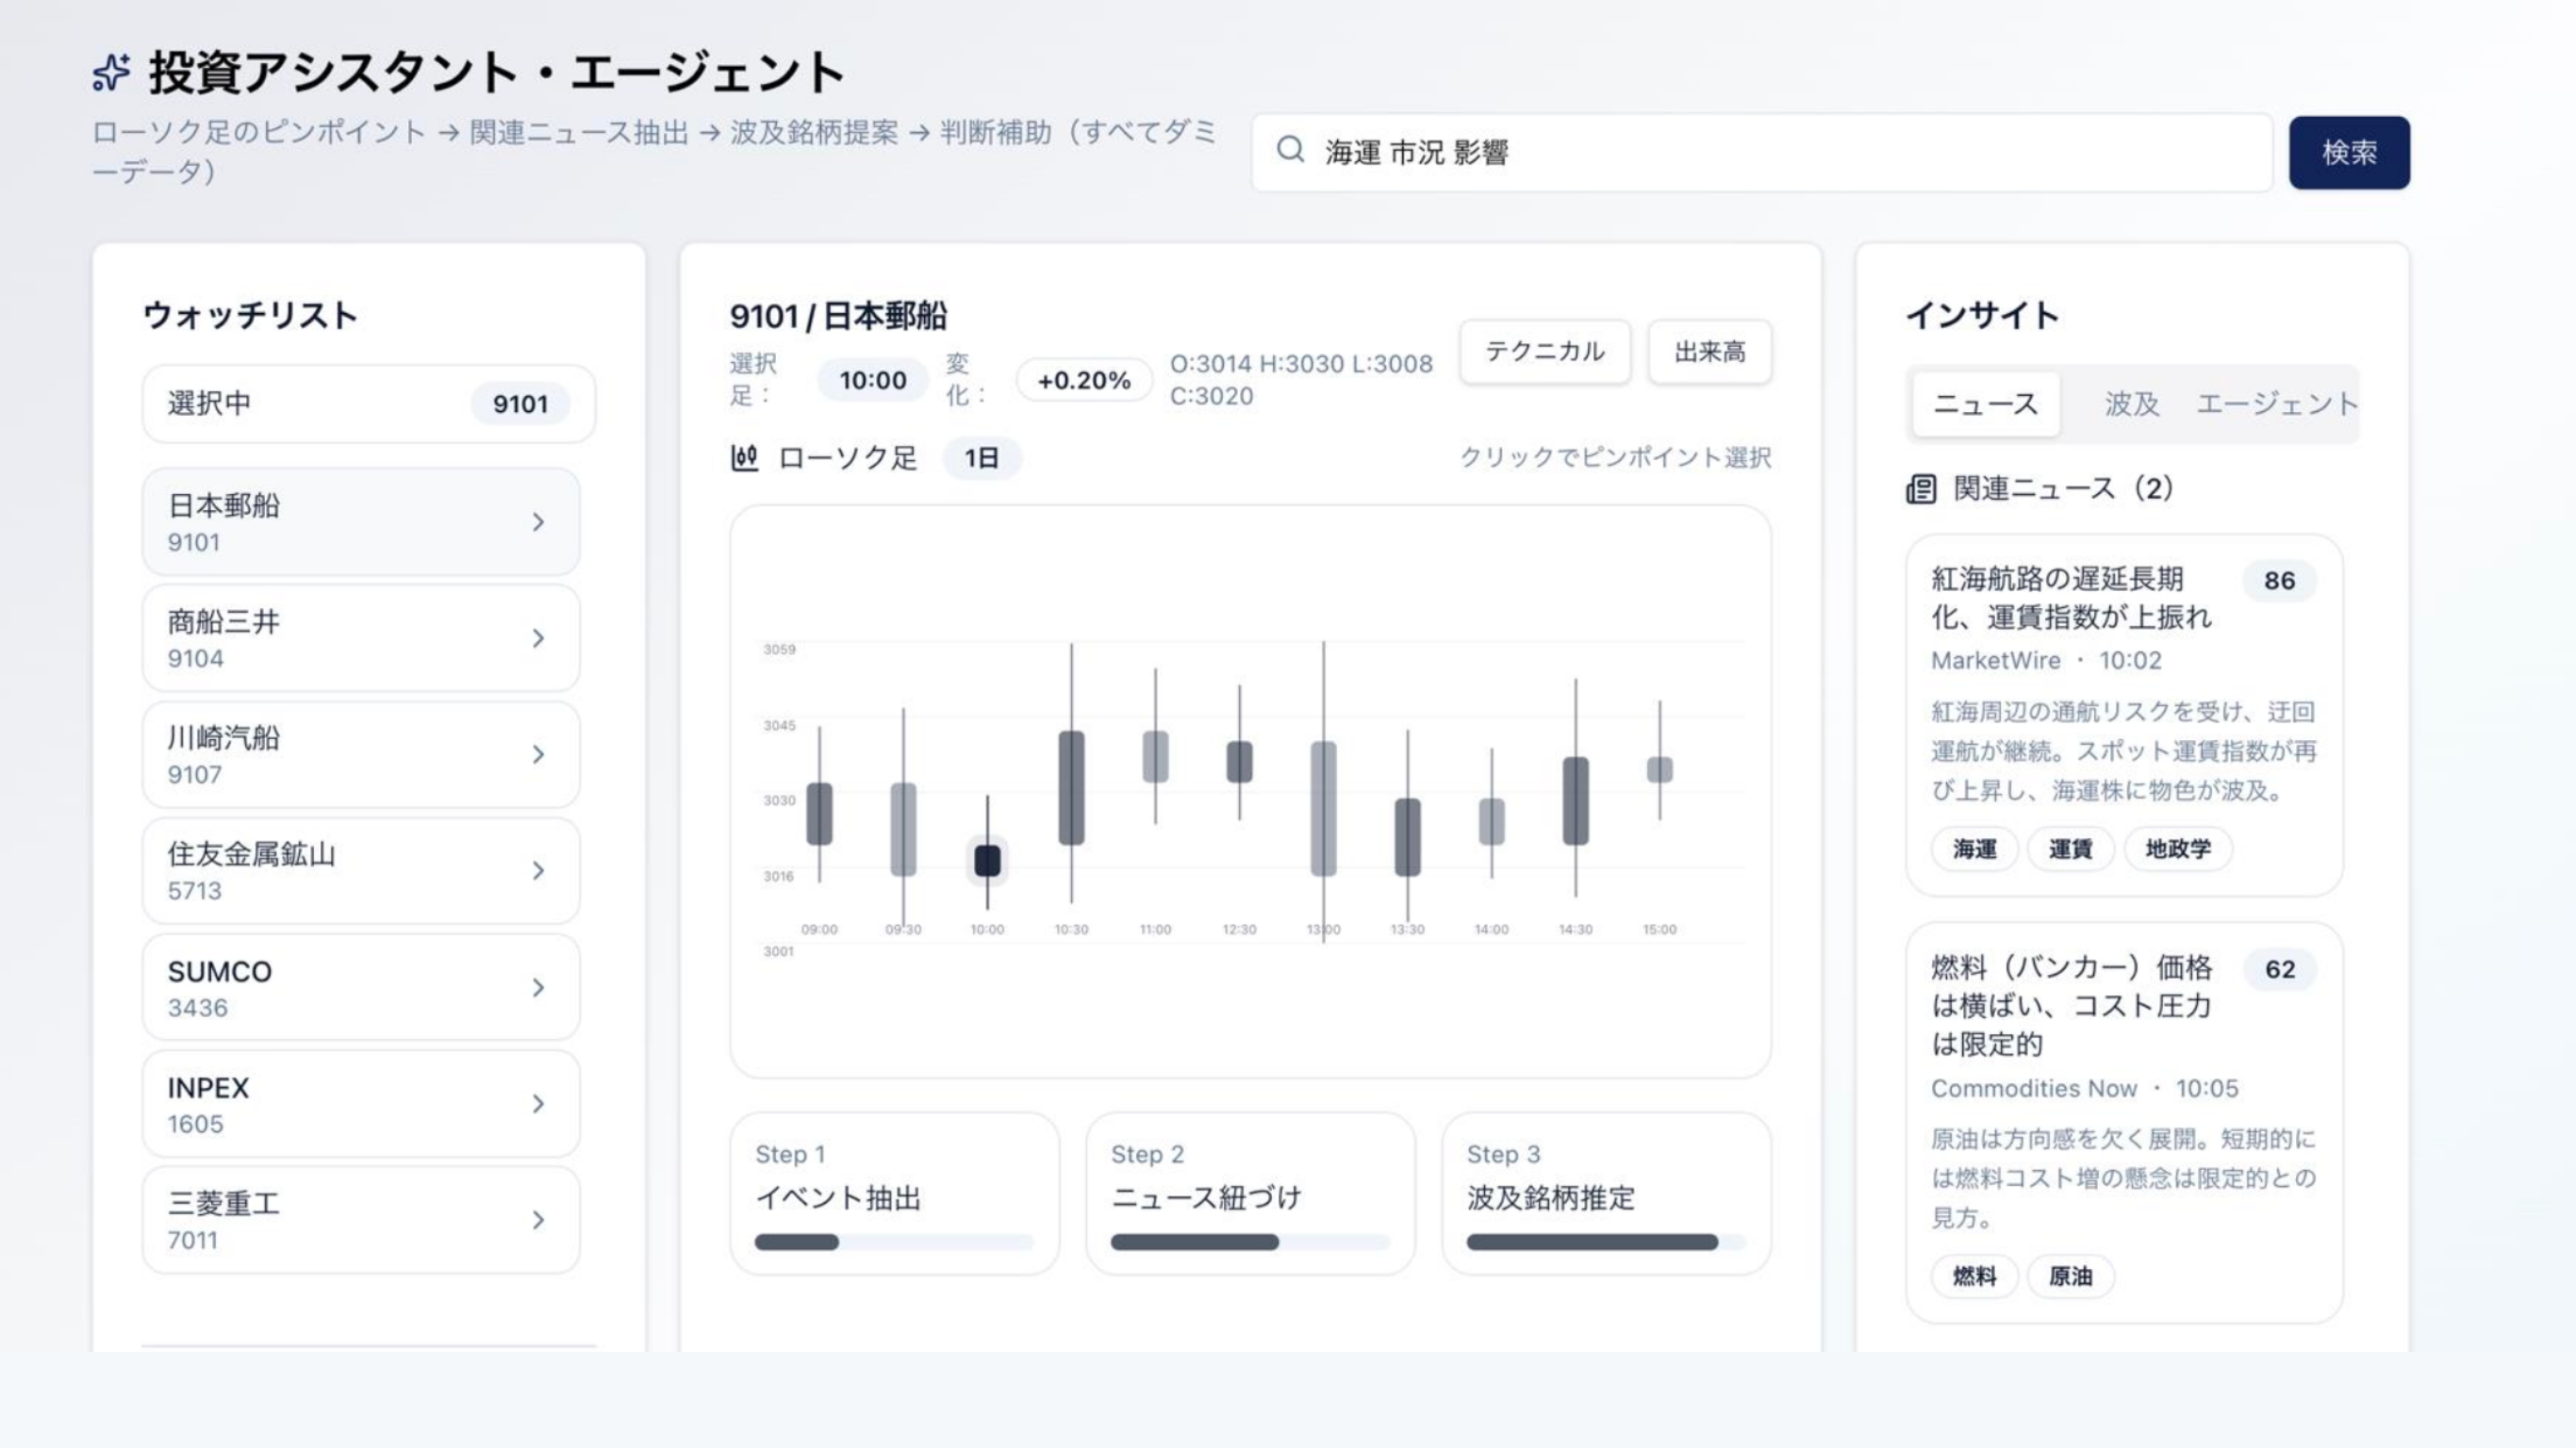Toggle the 1日 timeframe chip
This screenshot has width=2576, height=1448.
click(982, 458)
